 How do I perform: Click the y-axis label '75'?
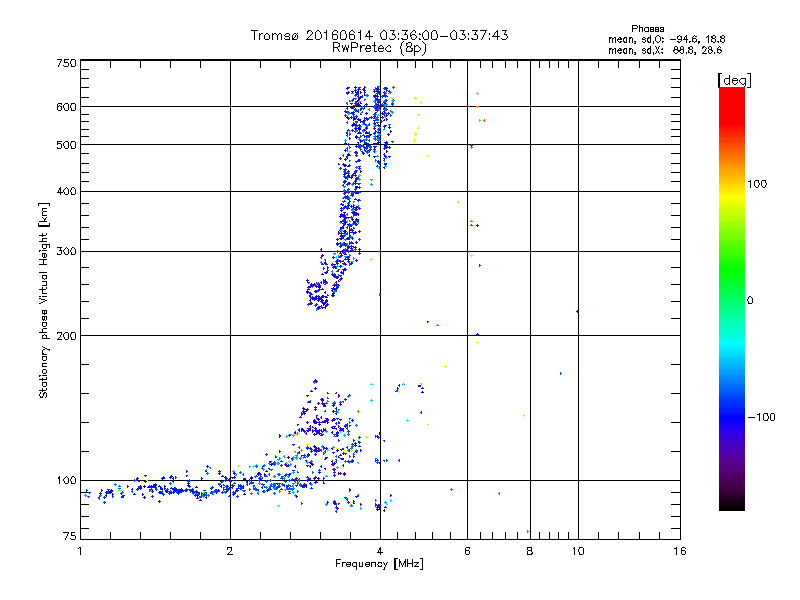tap(70, 536)
